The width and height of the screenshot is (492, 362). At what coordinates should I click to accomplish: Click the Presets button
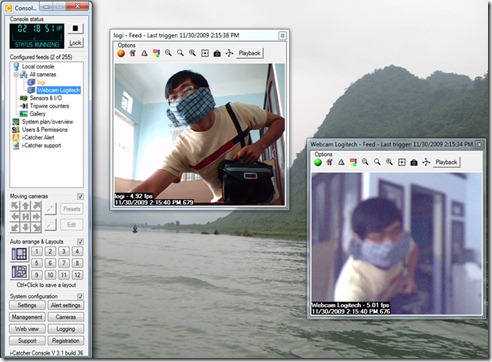tap(72, 209)
